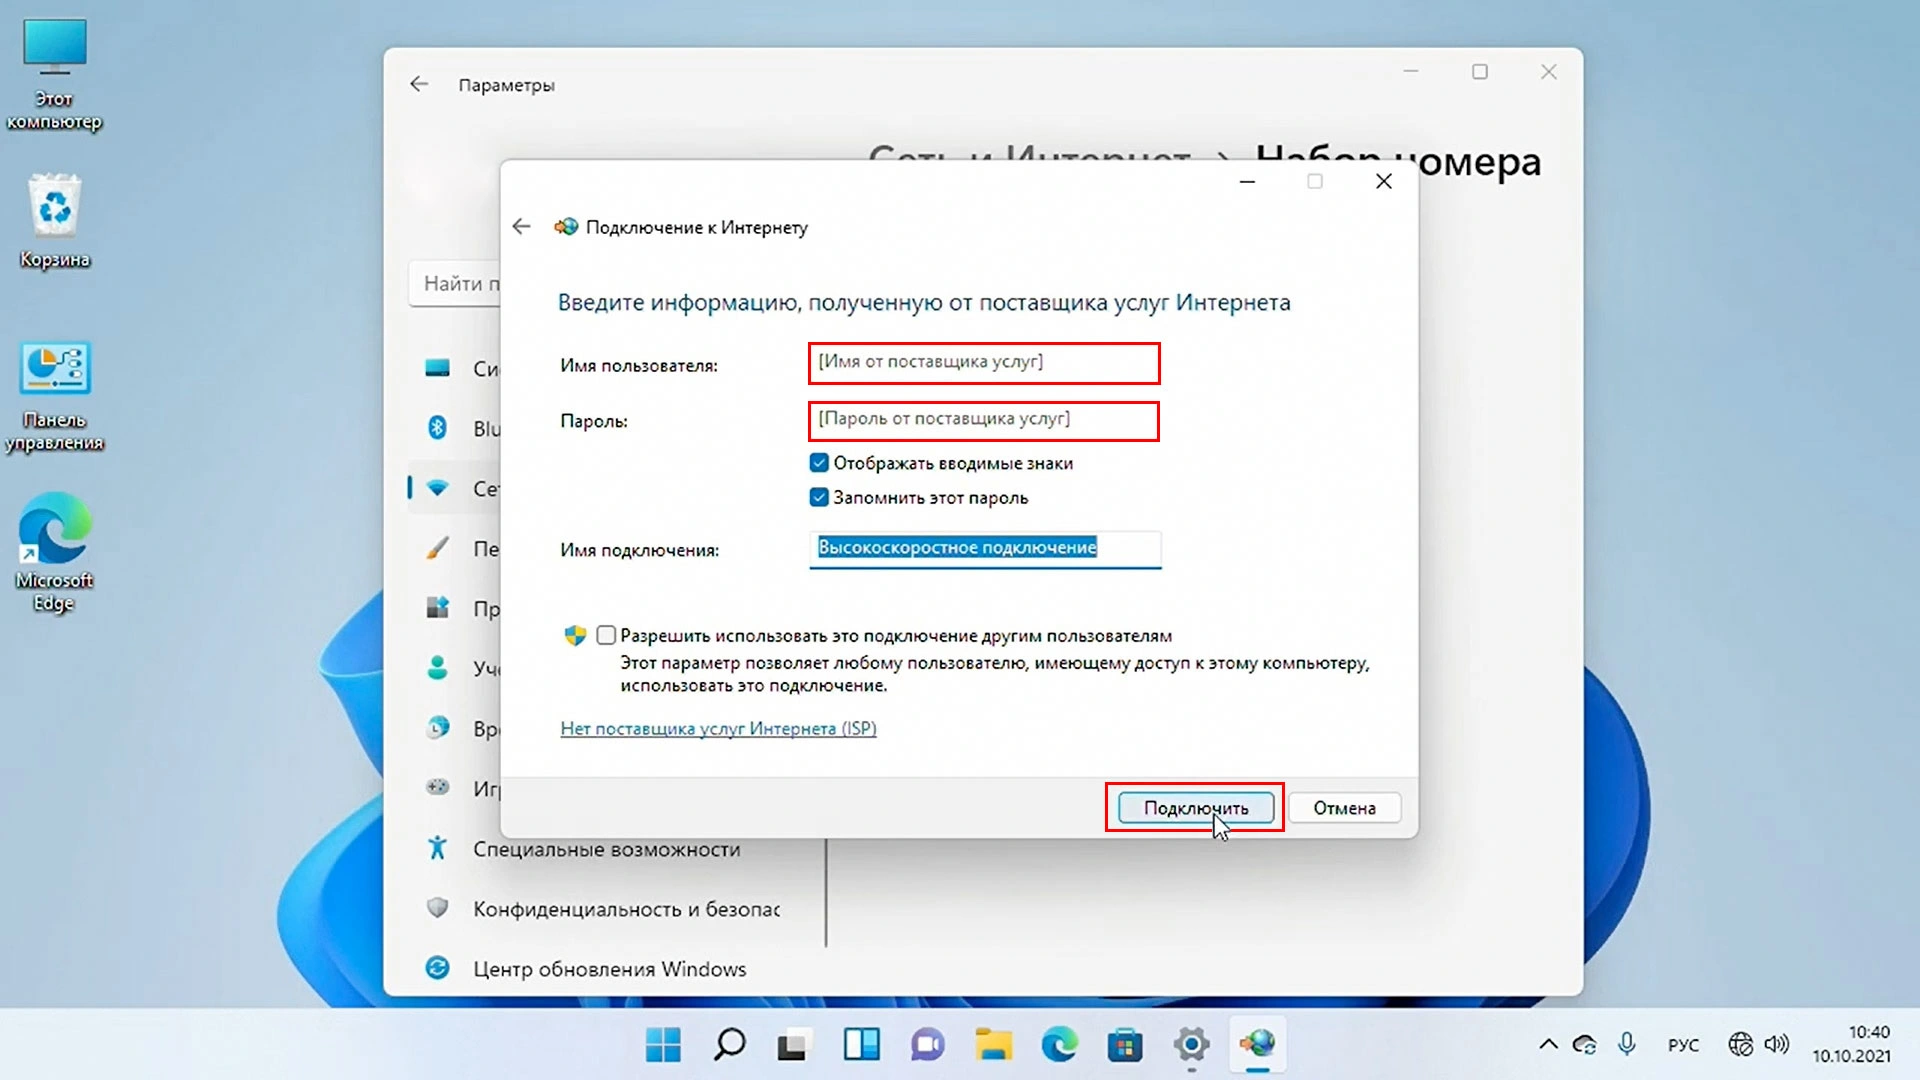Click the username input field

pyautogui.click(x=984, y=363)
